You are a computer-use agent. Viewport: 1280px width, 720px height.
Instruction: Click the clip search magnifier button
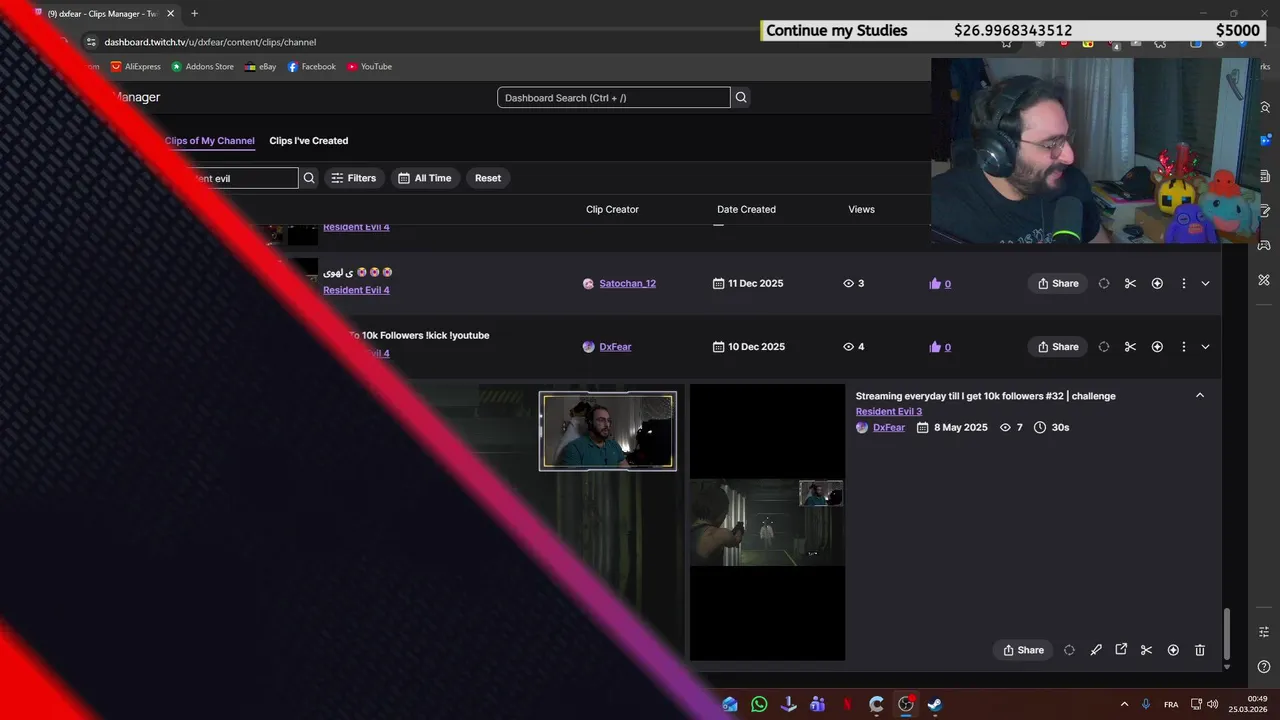(309, 178)
